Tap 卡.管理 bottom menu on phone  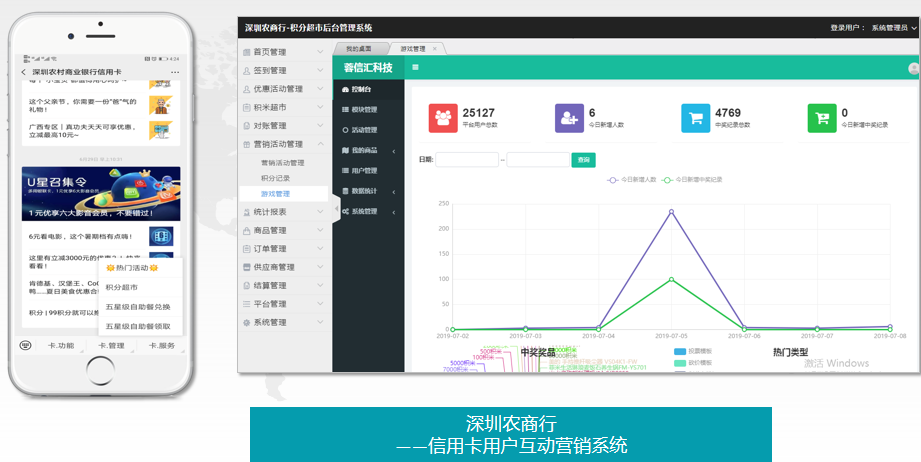click(x=112, y=345)
